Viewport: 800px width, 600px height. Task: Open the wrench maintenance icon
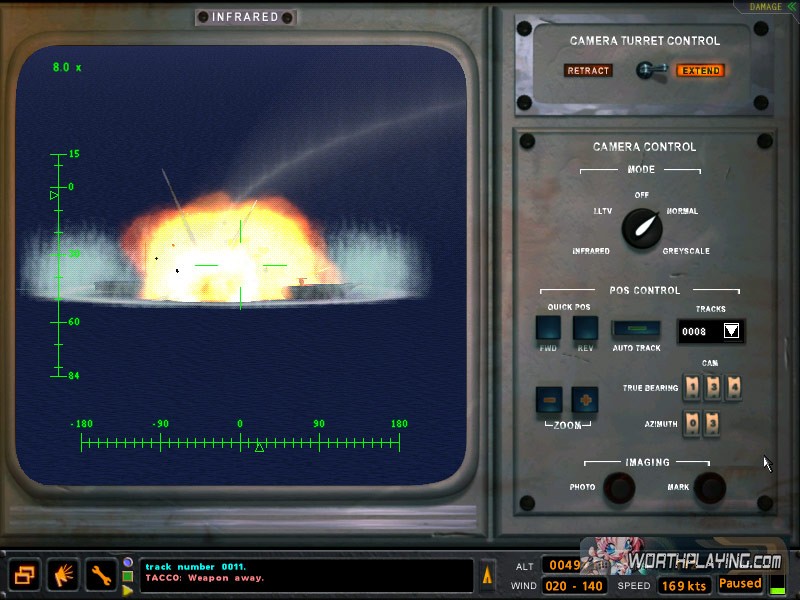coord(101,574)
